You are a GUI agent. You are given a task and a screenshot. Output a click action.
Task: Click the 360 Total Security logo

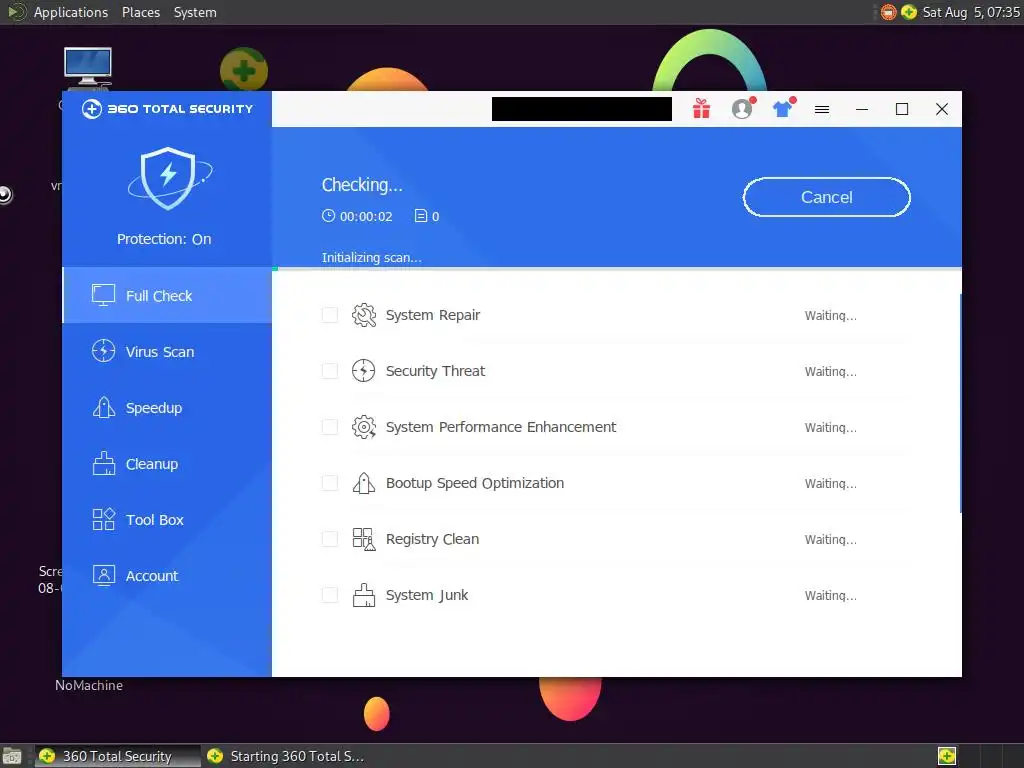[x=167, y=109]
